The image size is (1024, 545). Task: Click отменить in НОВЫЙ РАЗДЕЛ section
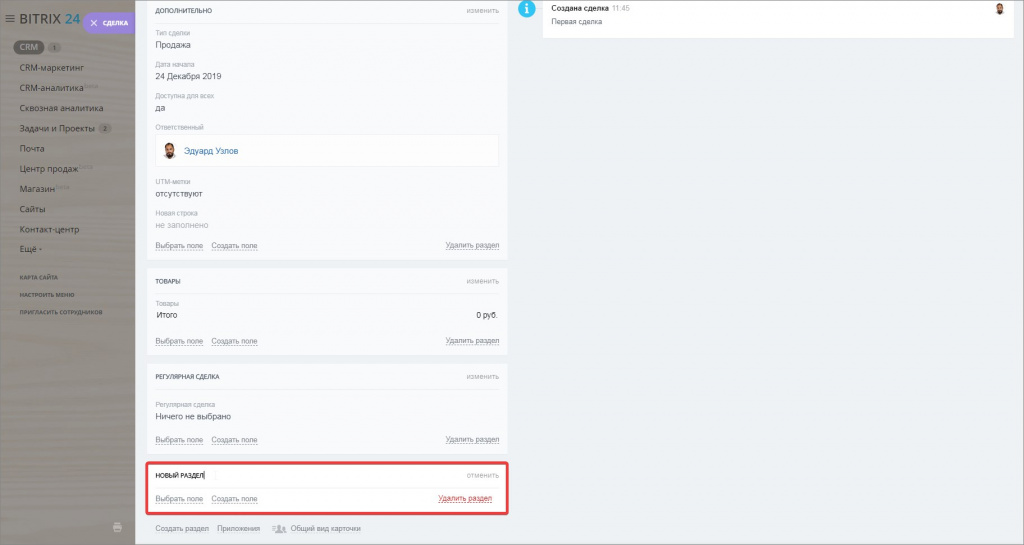(483, 475)
